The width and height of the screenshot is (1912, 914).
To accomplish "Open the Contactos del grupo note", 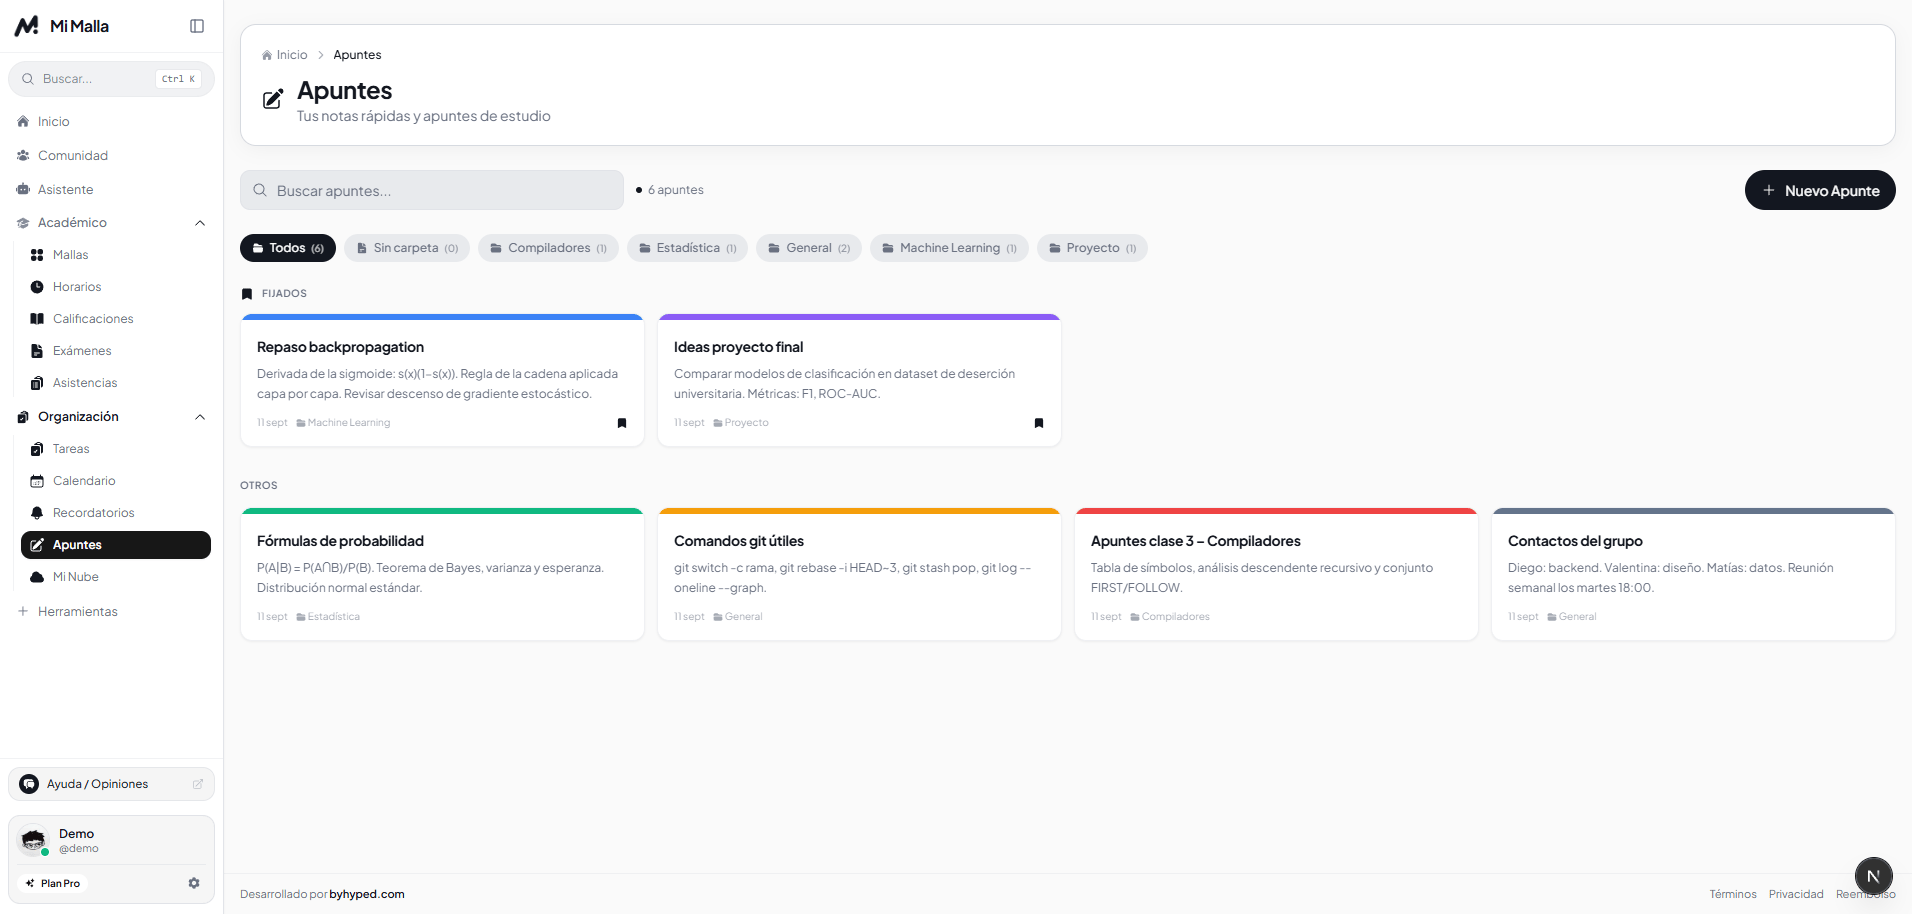I will pyautogui.click(x=1693, y=574).
